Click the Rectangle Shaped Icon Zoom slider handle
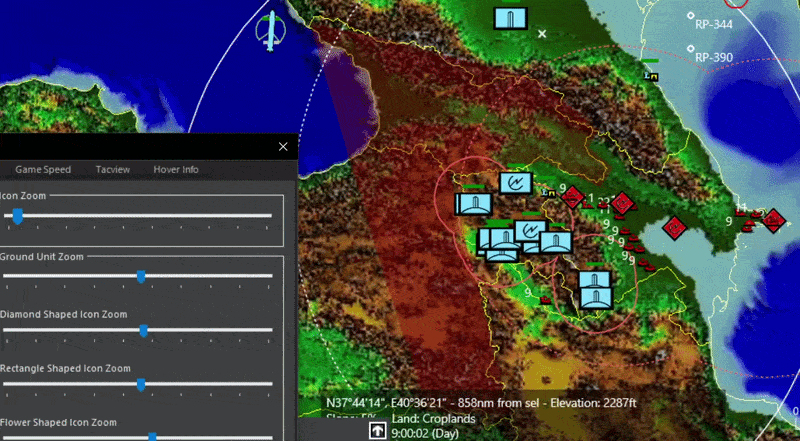Viewport: 800px width, 441px height. [141, 385]
